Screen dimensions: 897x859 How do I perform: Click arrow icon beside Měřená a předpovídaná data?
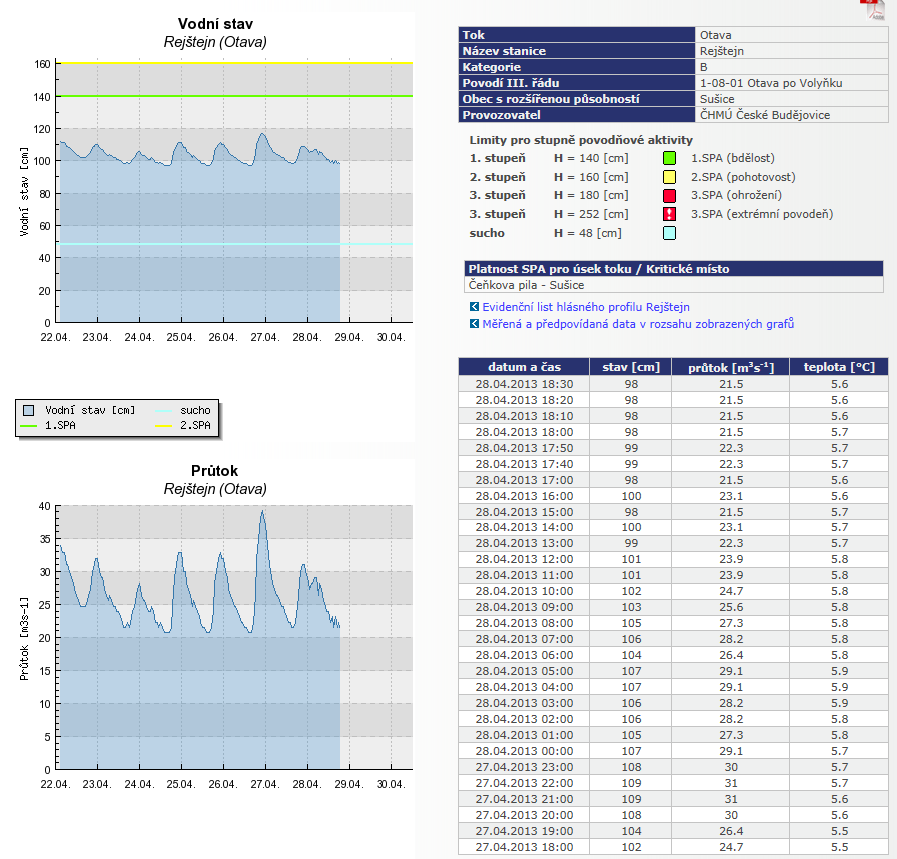point(473,324)
